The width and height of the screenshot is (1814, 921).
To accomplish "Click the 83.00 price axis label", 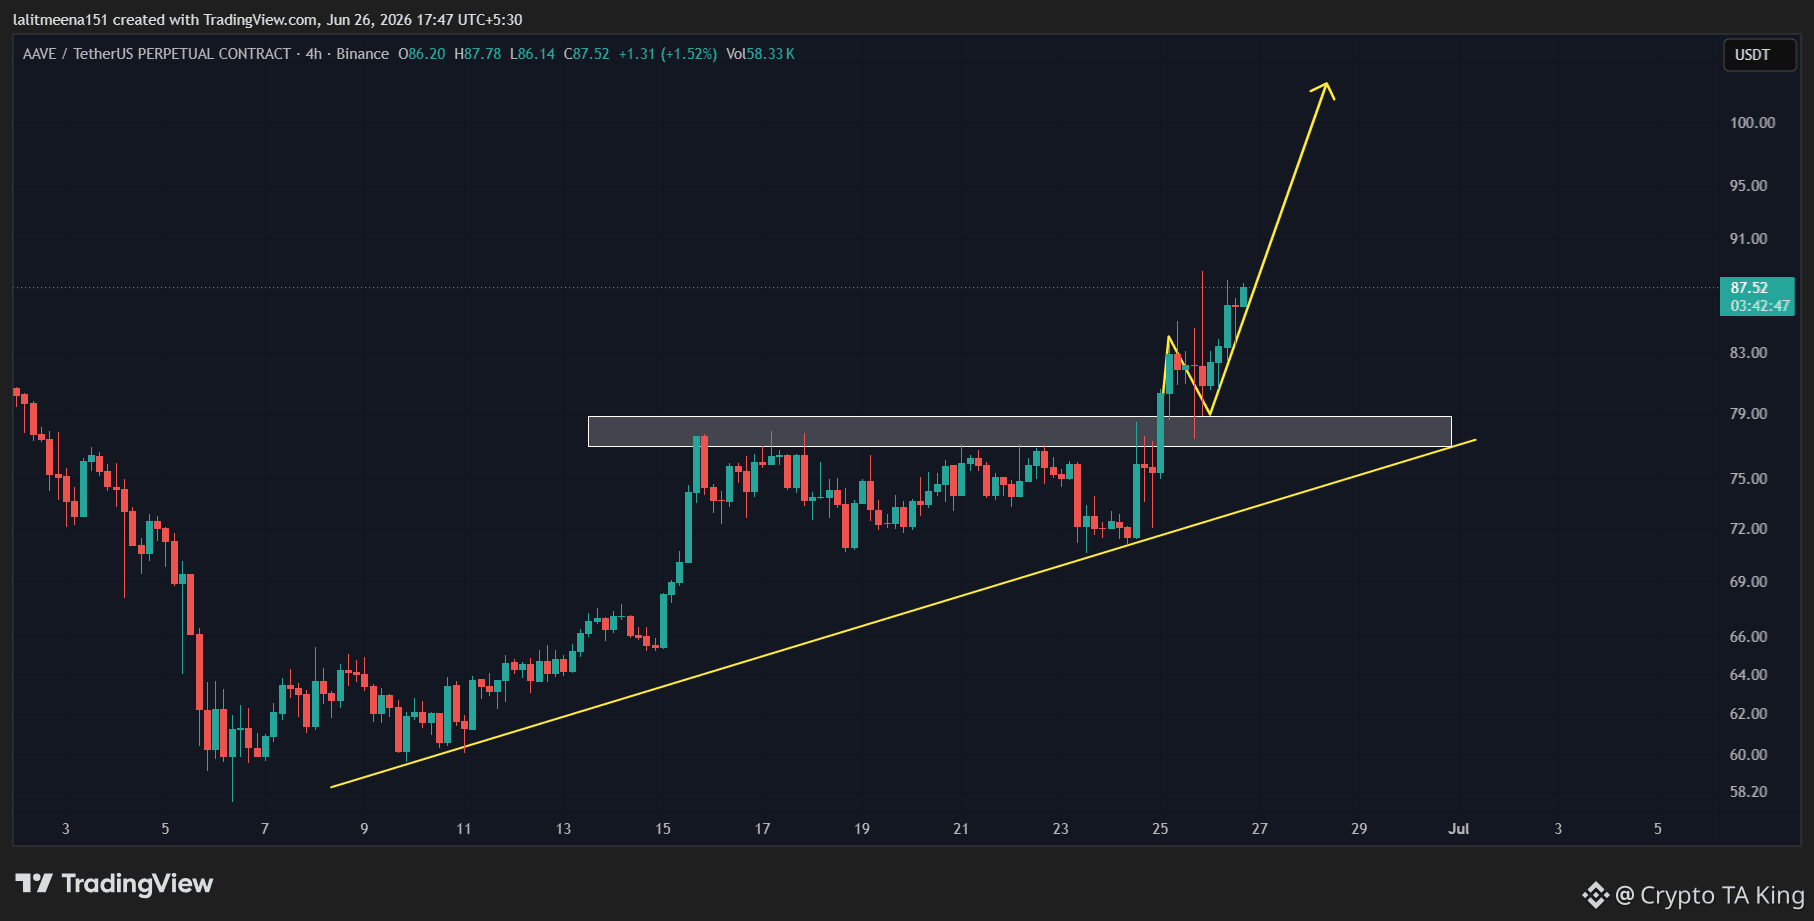I will 1749,353.
